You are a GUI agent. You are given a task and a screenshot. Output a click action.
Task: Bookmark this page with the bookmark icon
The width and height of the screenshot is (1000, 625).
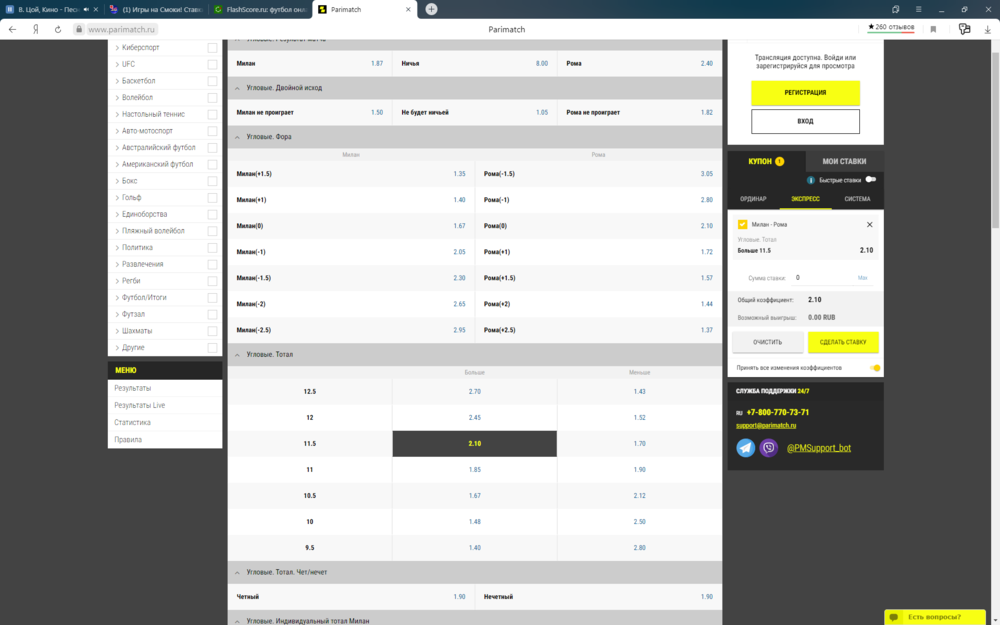click(933, 29)
